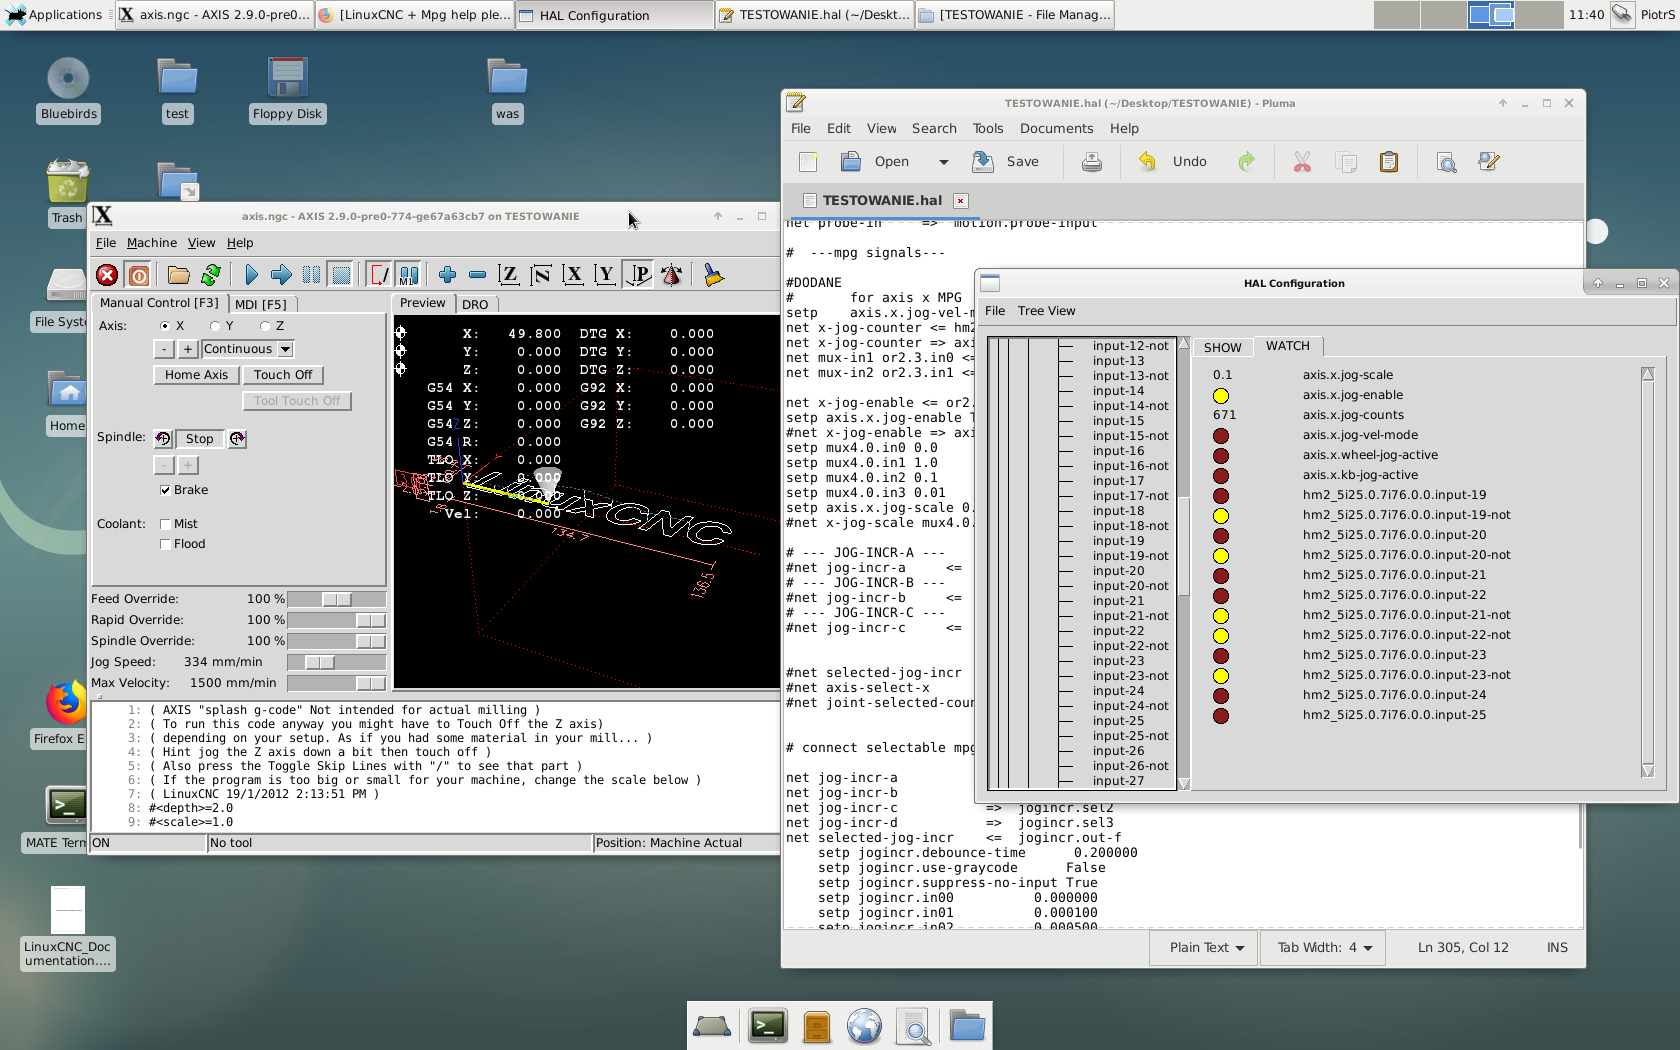Adjust the Feed Override slider
Screen dimensions: 1680x1050
pos(336,599)
